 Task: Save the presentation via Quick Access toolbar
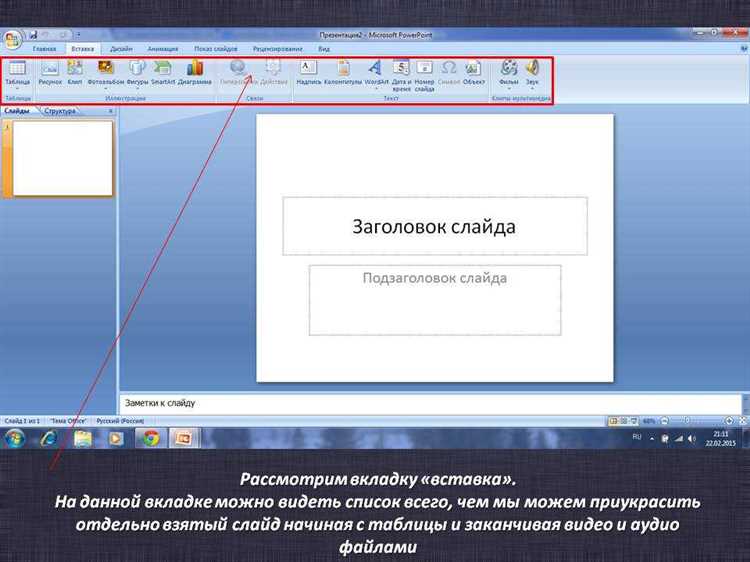point(33,35)
